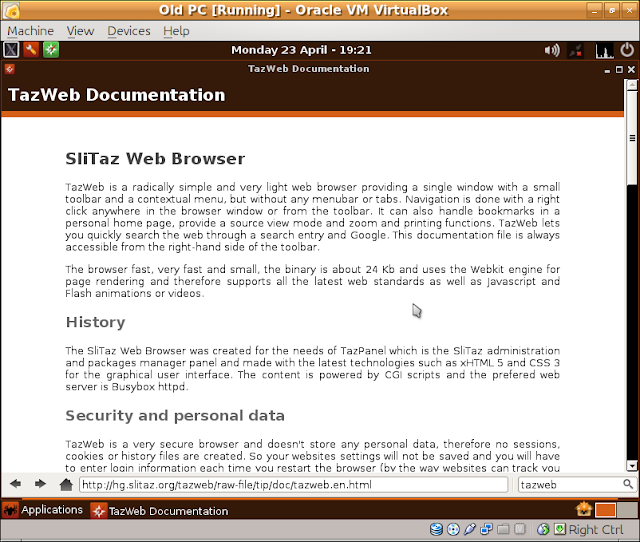Open the wrench settings icon in top panel
The width and height of the screenshot is (640, 542).
[x=31, y=50]
